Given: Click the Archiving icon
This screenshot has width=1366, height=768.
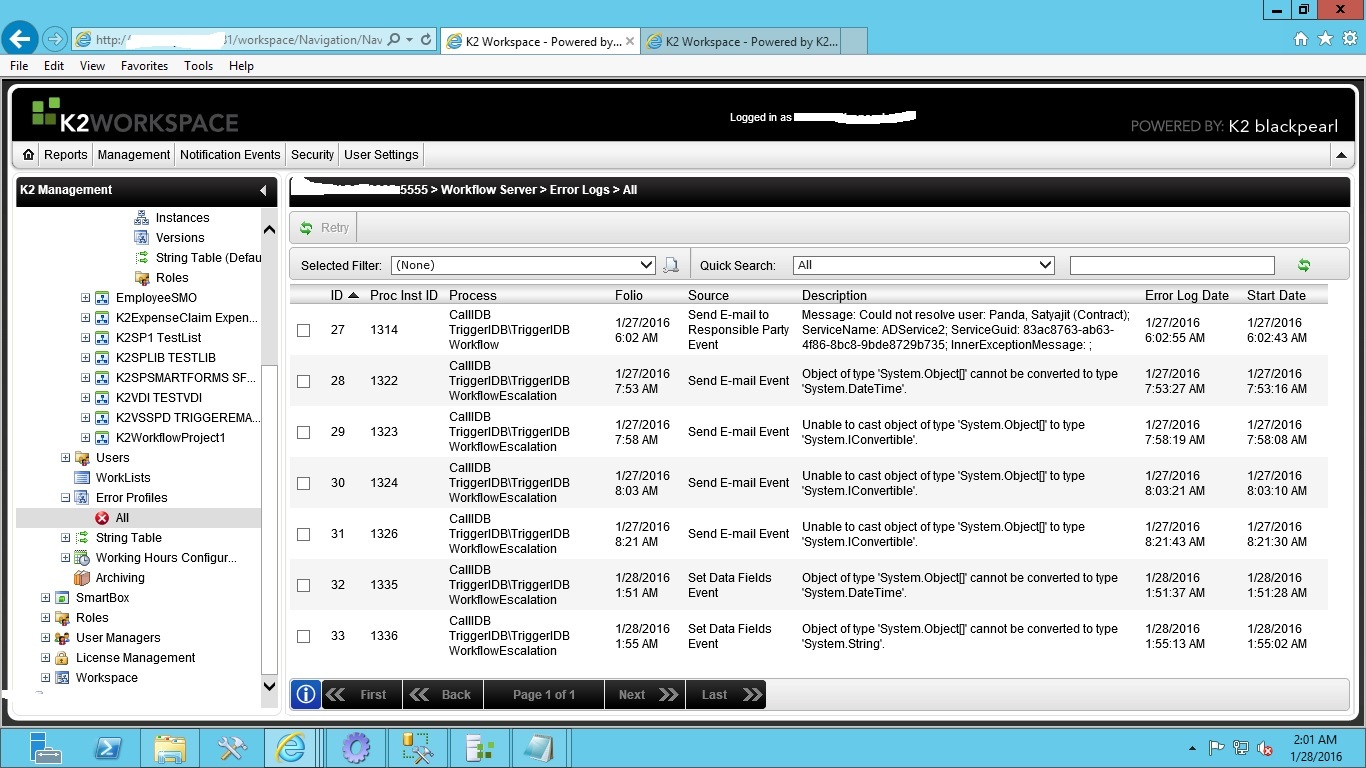Looking at the screenshot, I should [82, 578].
